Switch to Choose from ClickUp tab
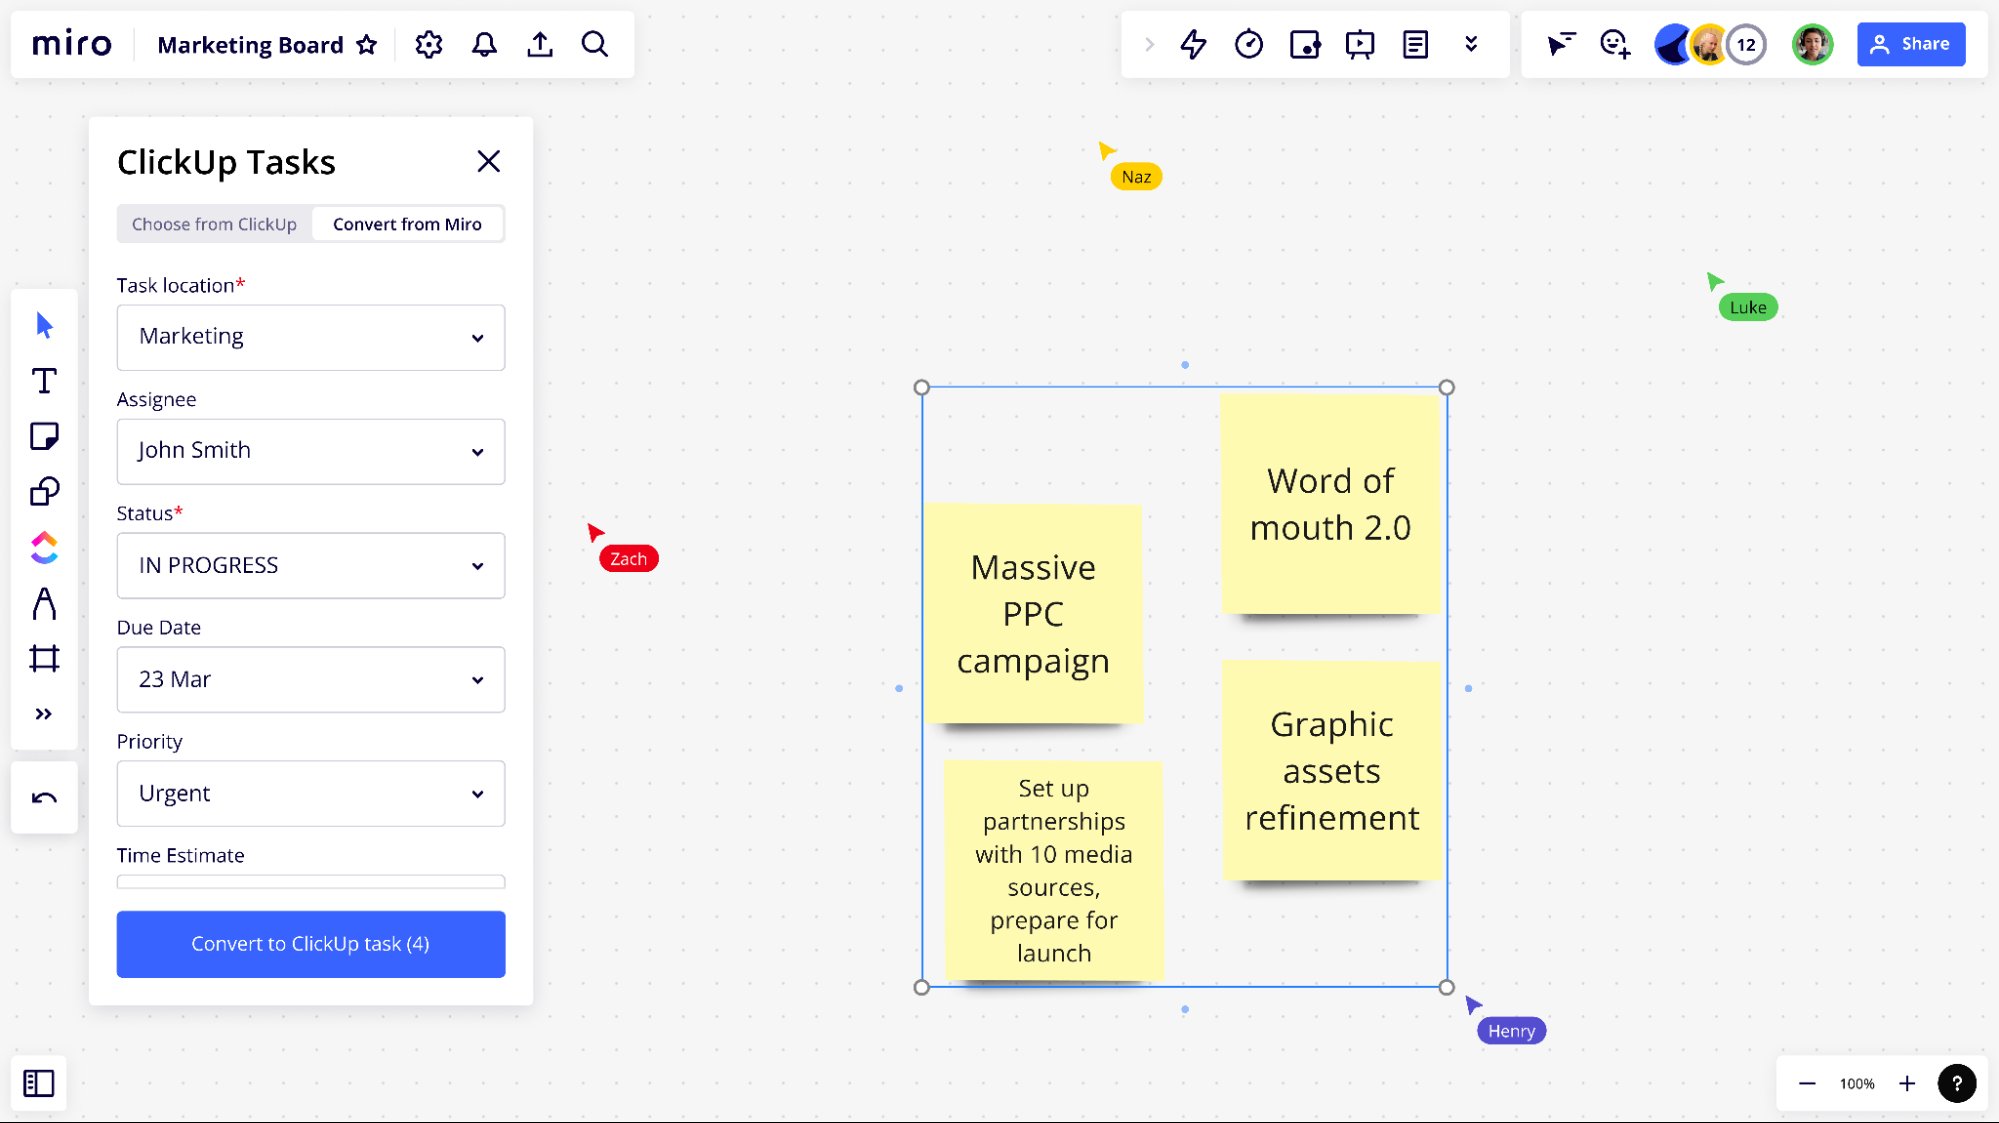The height and width of the screenshot is (1123, 1999). [214, 224]
